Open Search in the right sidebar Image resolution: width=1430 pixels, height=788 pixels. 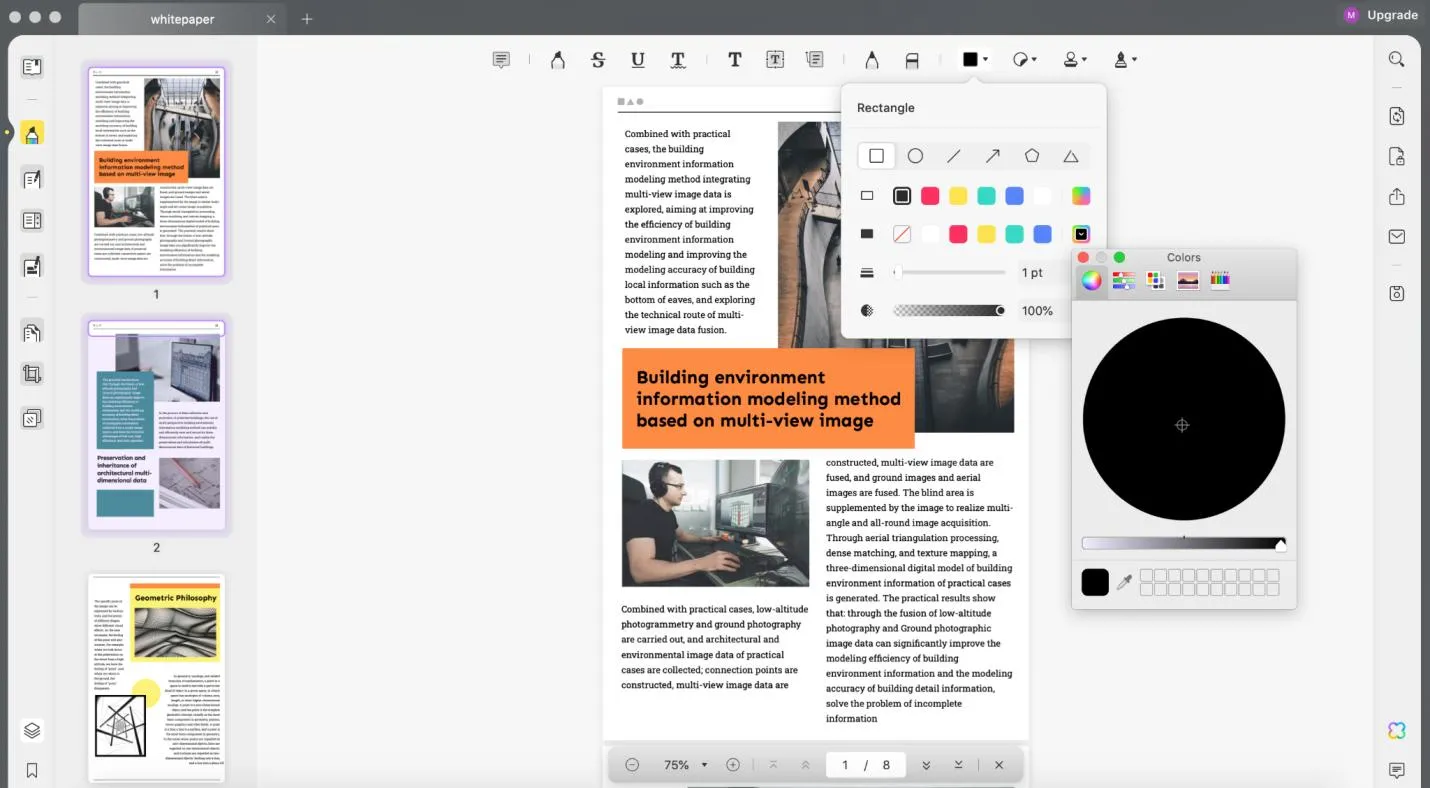pos(1396,59)
